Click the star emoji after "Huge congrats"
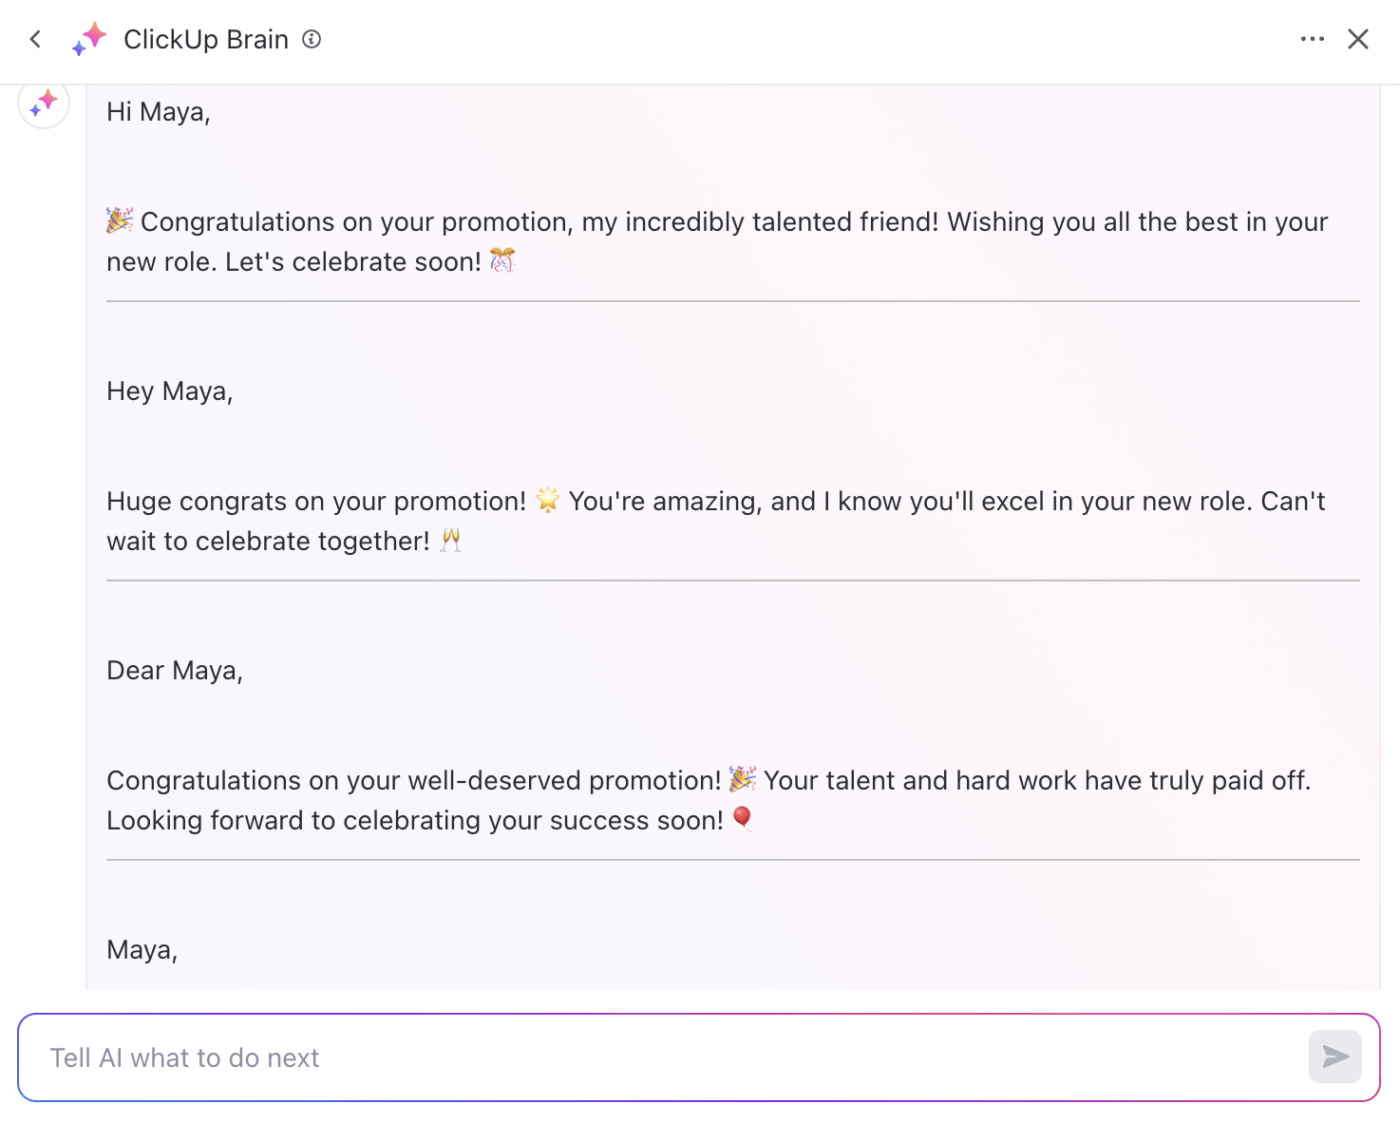Image resolution: width=1400 pixels, height=1123 pixels. pyautogui.click(x=547, y=499)
